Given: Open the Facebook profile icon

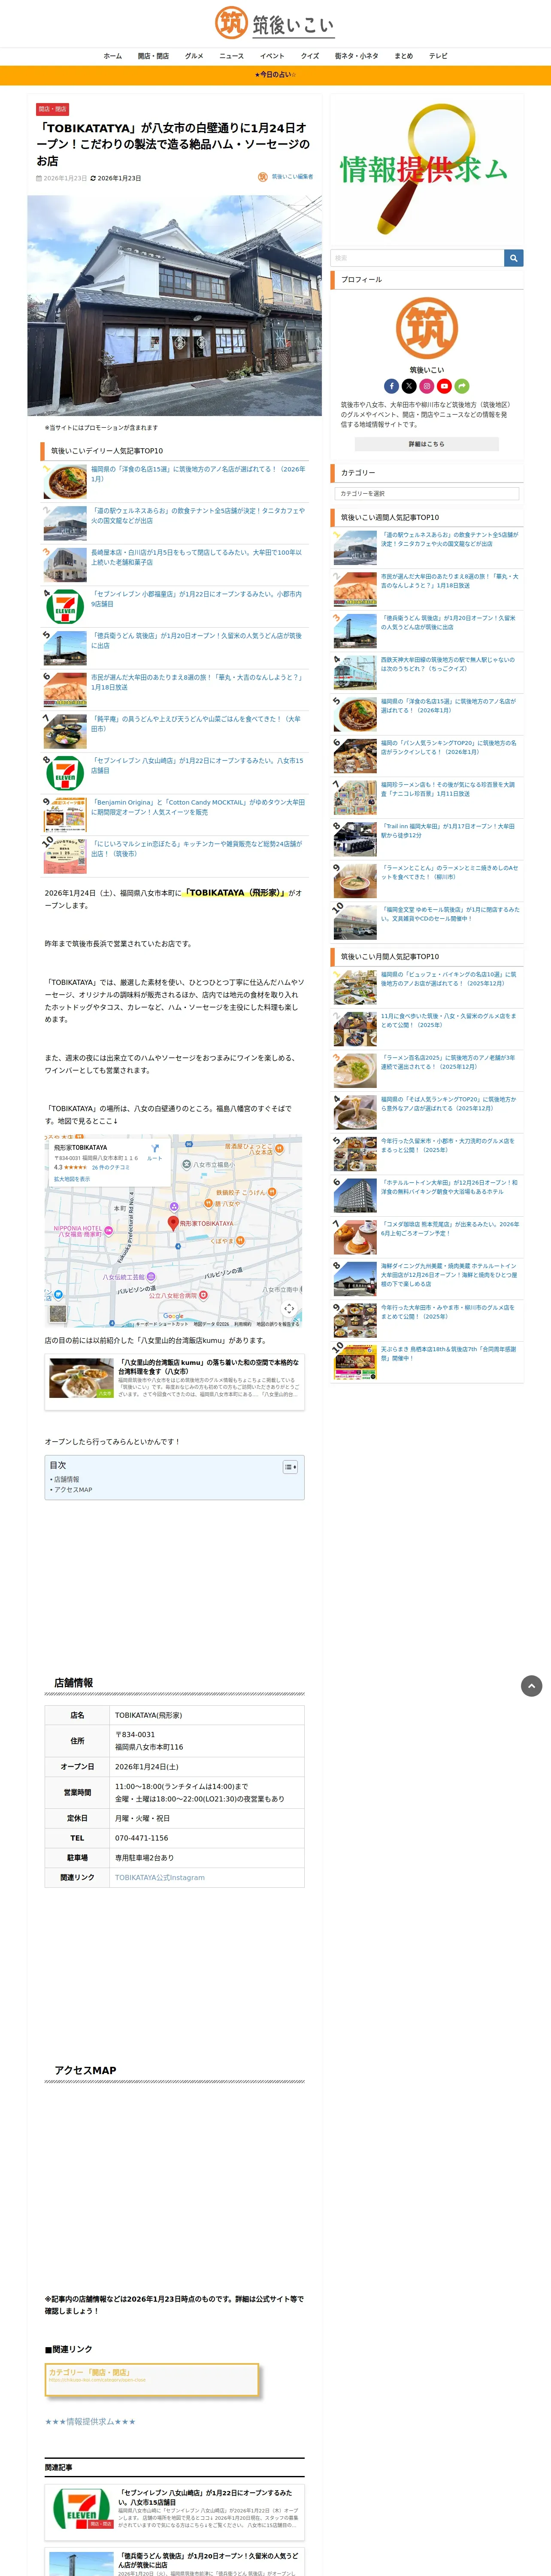Looking at the screenshot, I should 391,386.
